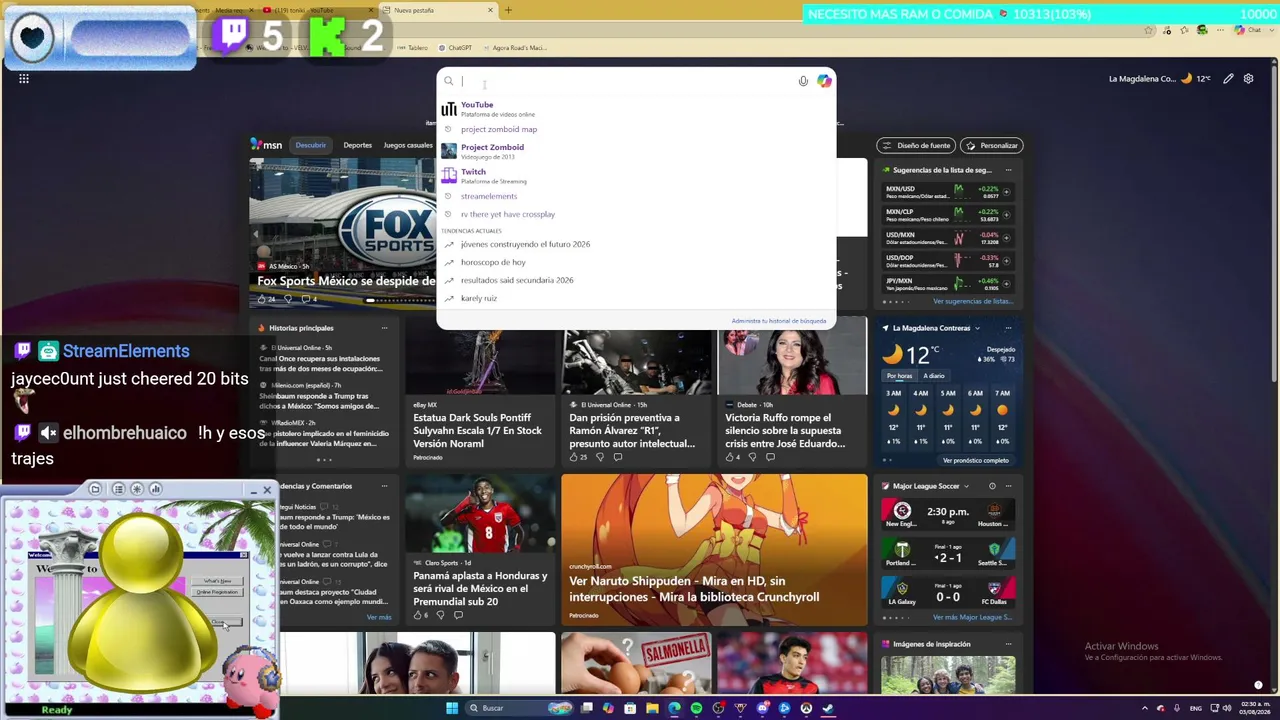This screenshot has height=720, width=1280.
Task: Click Diseño de fuente button
Action: 916,145
